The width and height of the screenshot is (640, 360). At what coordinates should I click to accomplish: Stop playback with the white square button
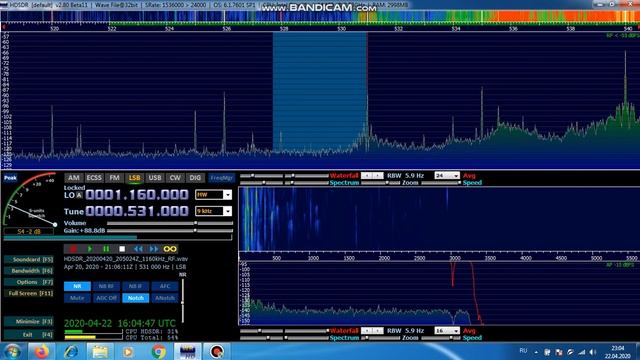122,249
